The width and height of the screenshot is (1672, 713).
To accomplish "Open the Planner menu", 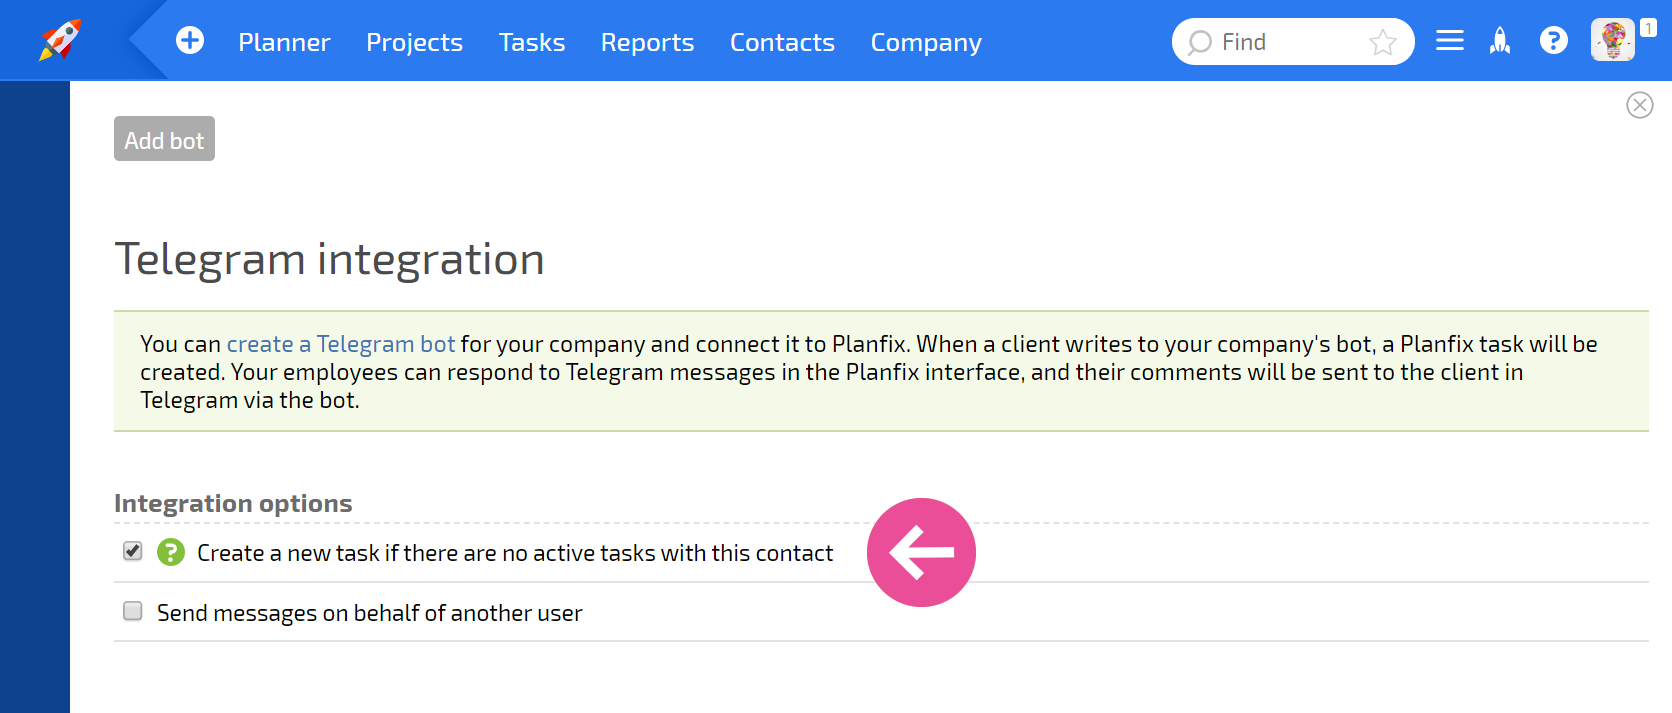I will pyautogui.click(x=284, y=42).
